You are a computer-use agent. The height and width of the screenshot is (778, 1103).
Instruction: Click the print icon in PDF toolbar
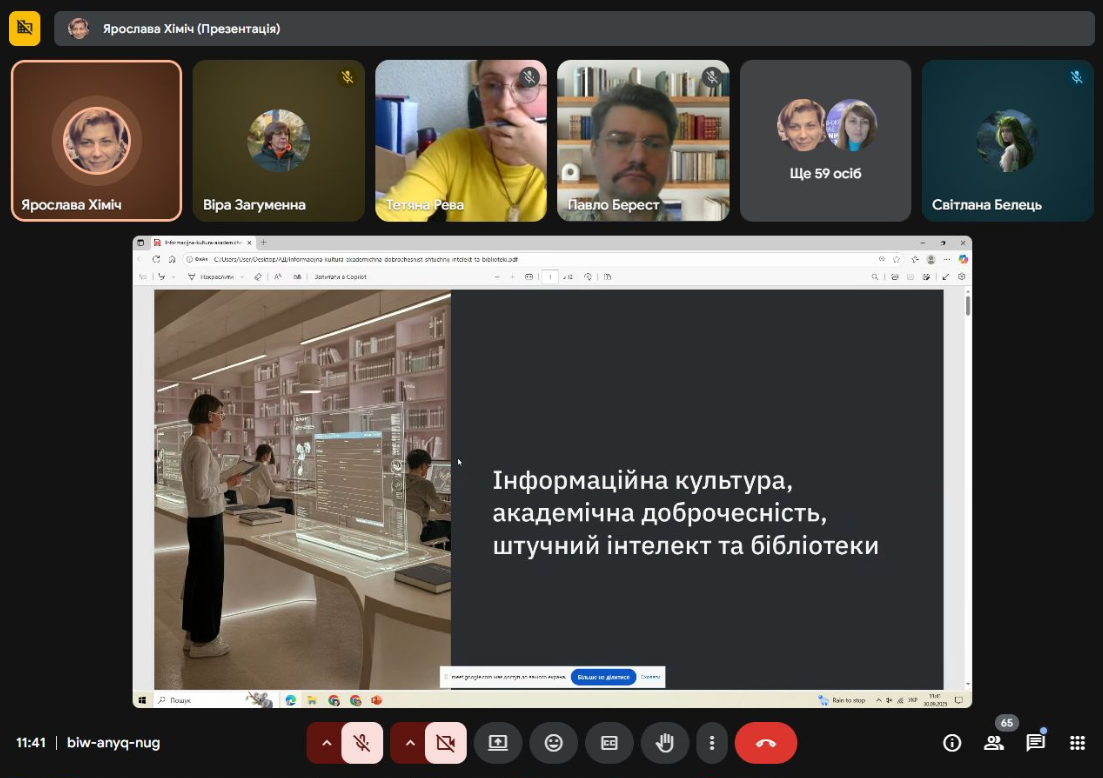pyautogui.click(x=895, y=277)
